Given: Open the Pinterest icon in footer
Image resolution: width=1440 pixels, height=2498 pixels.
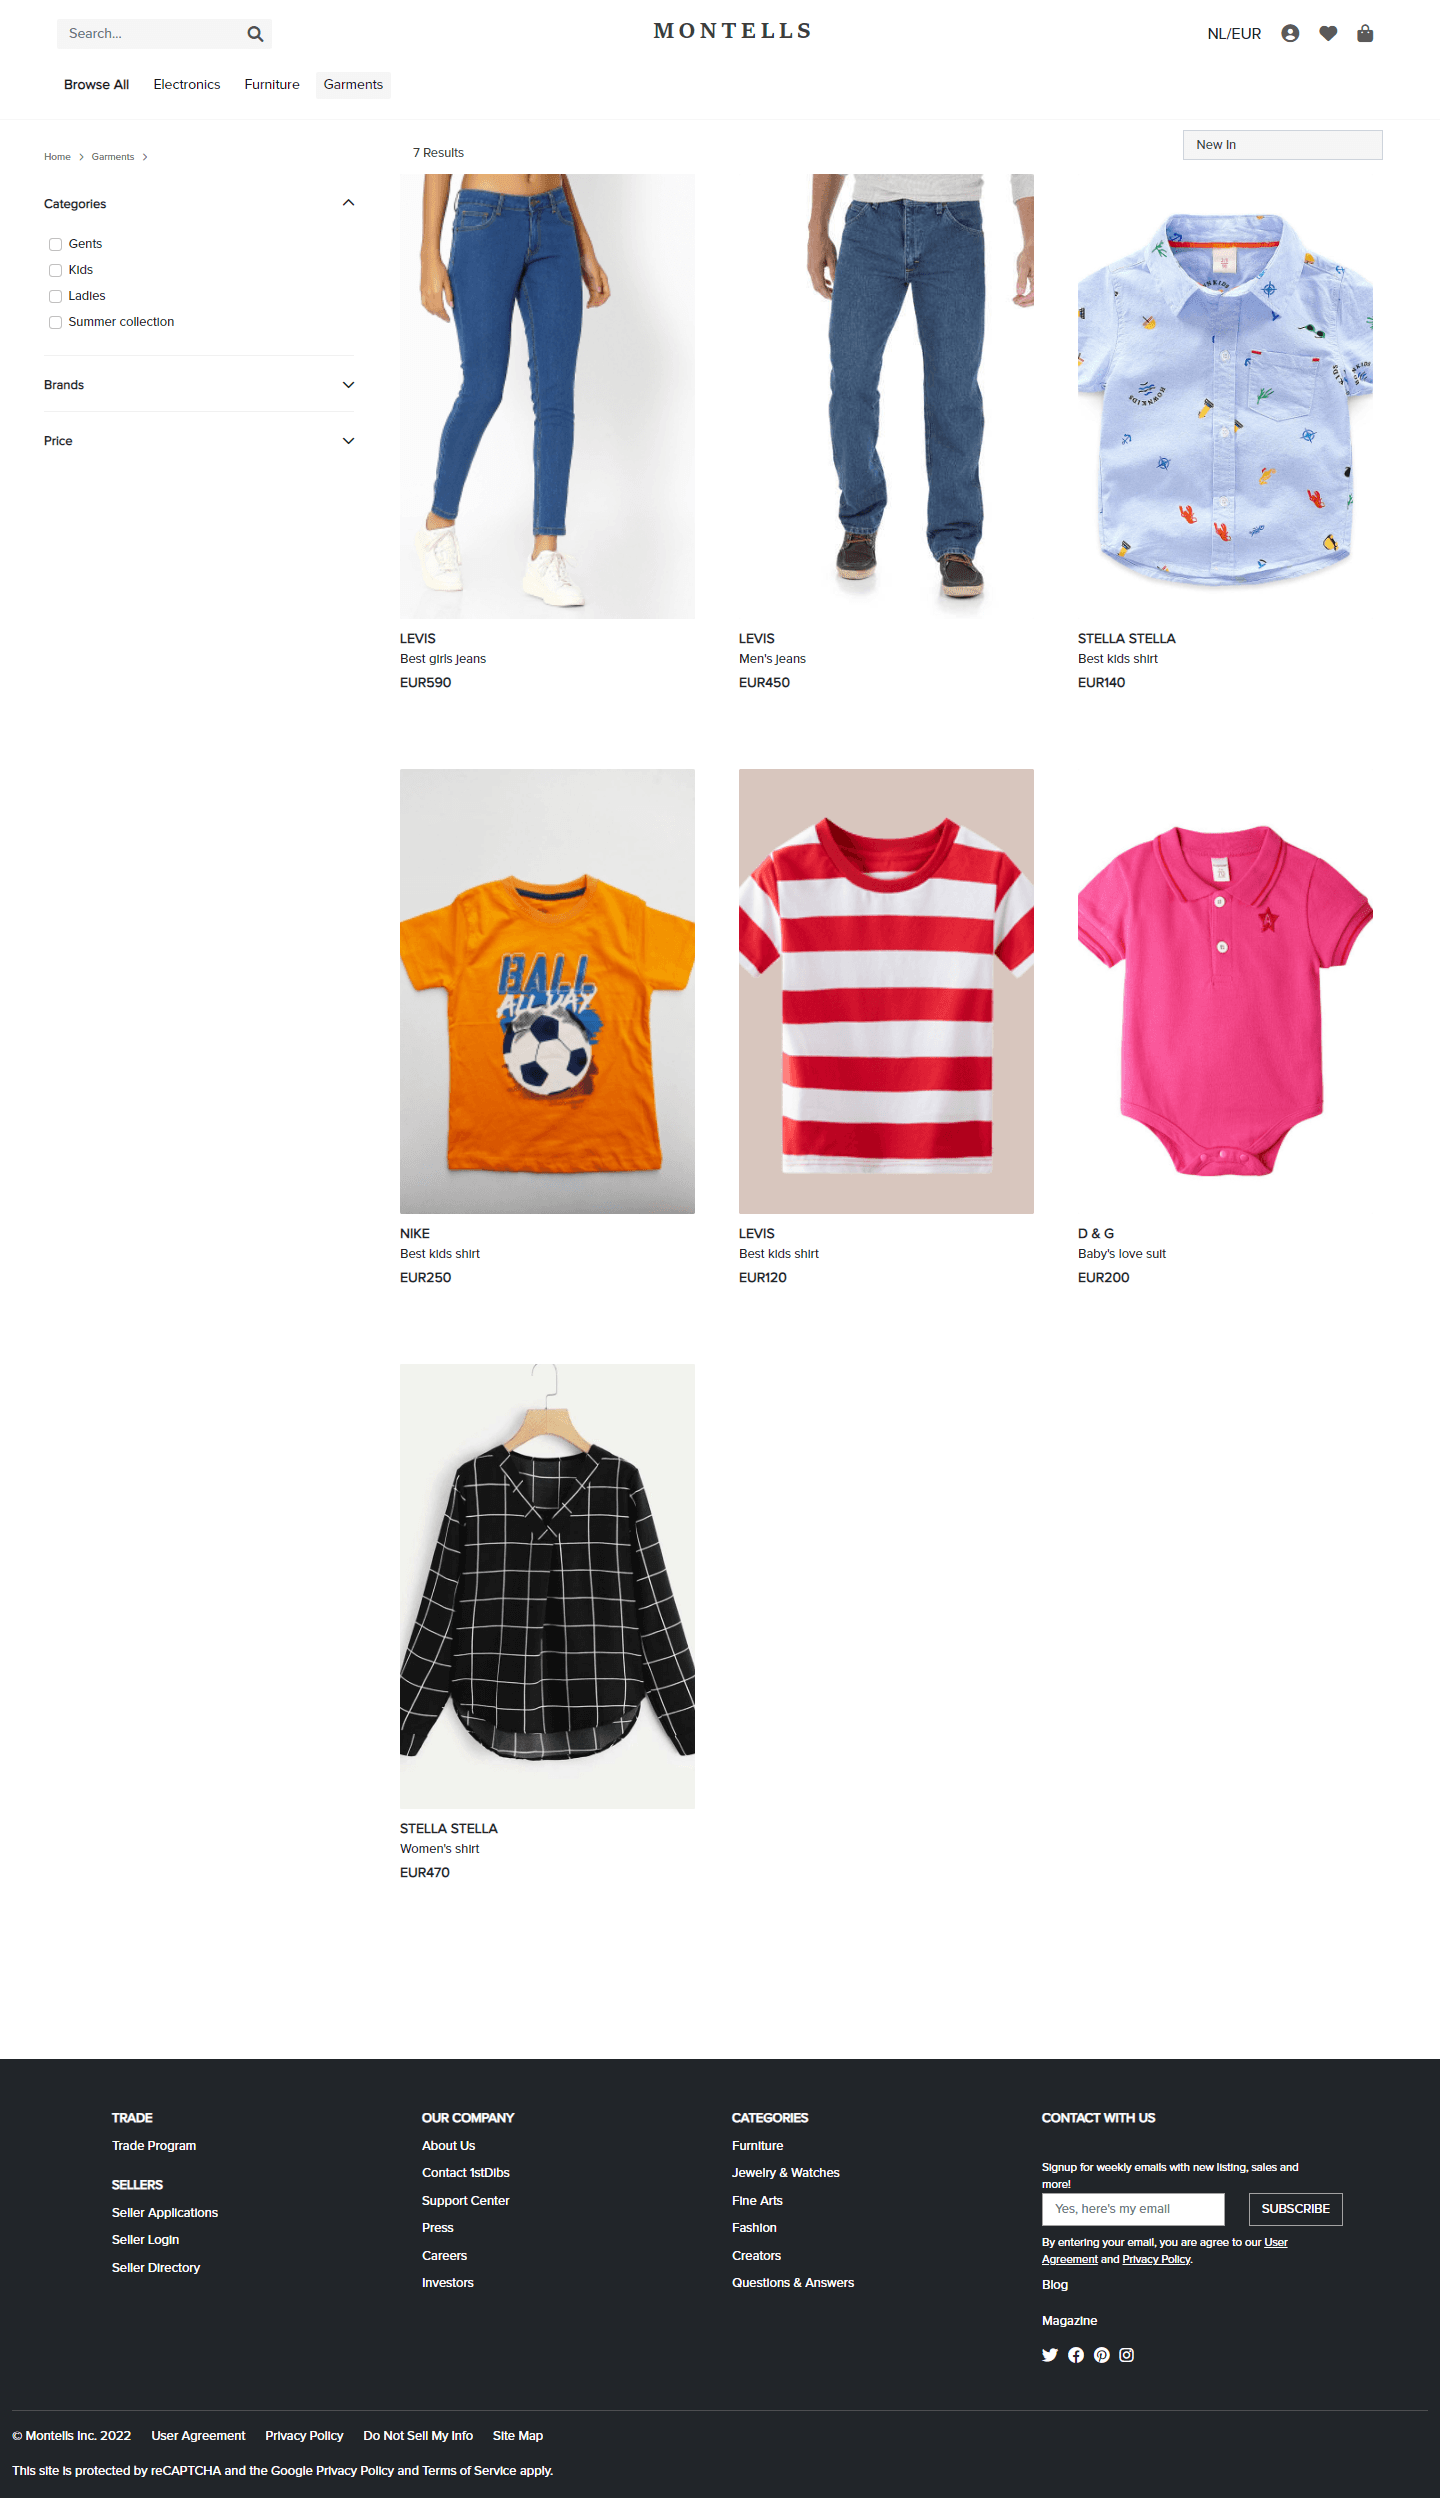Looking at the screenshot, I should click(1102, 2355).
